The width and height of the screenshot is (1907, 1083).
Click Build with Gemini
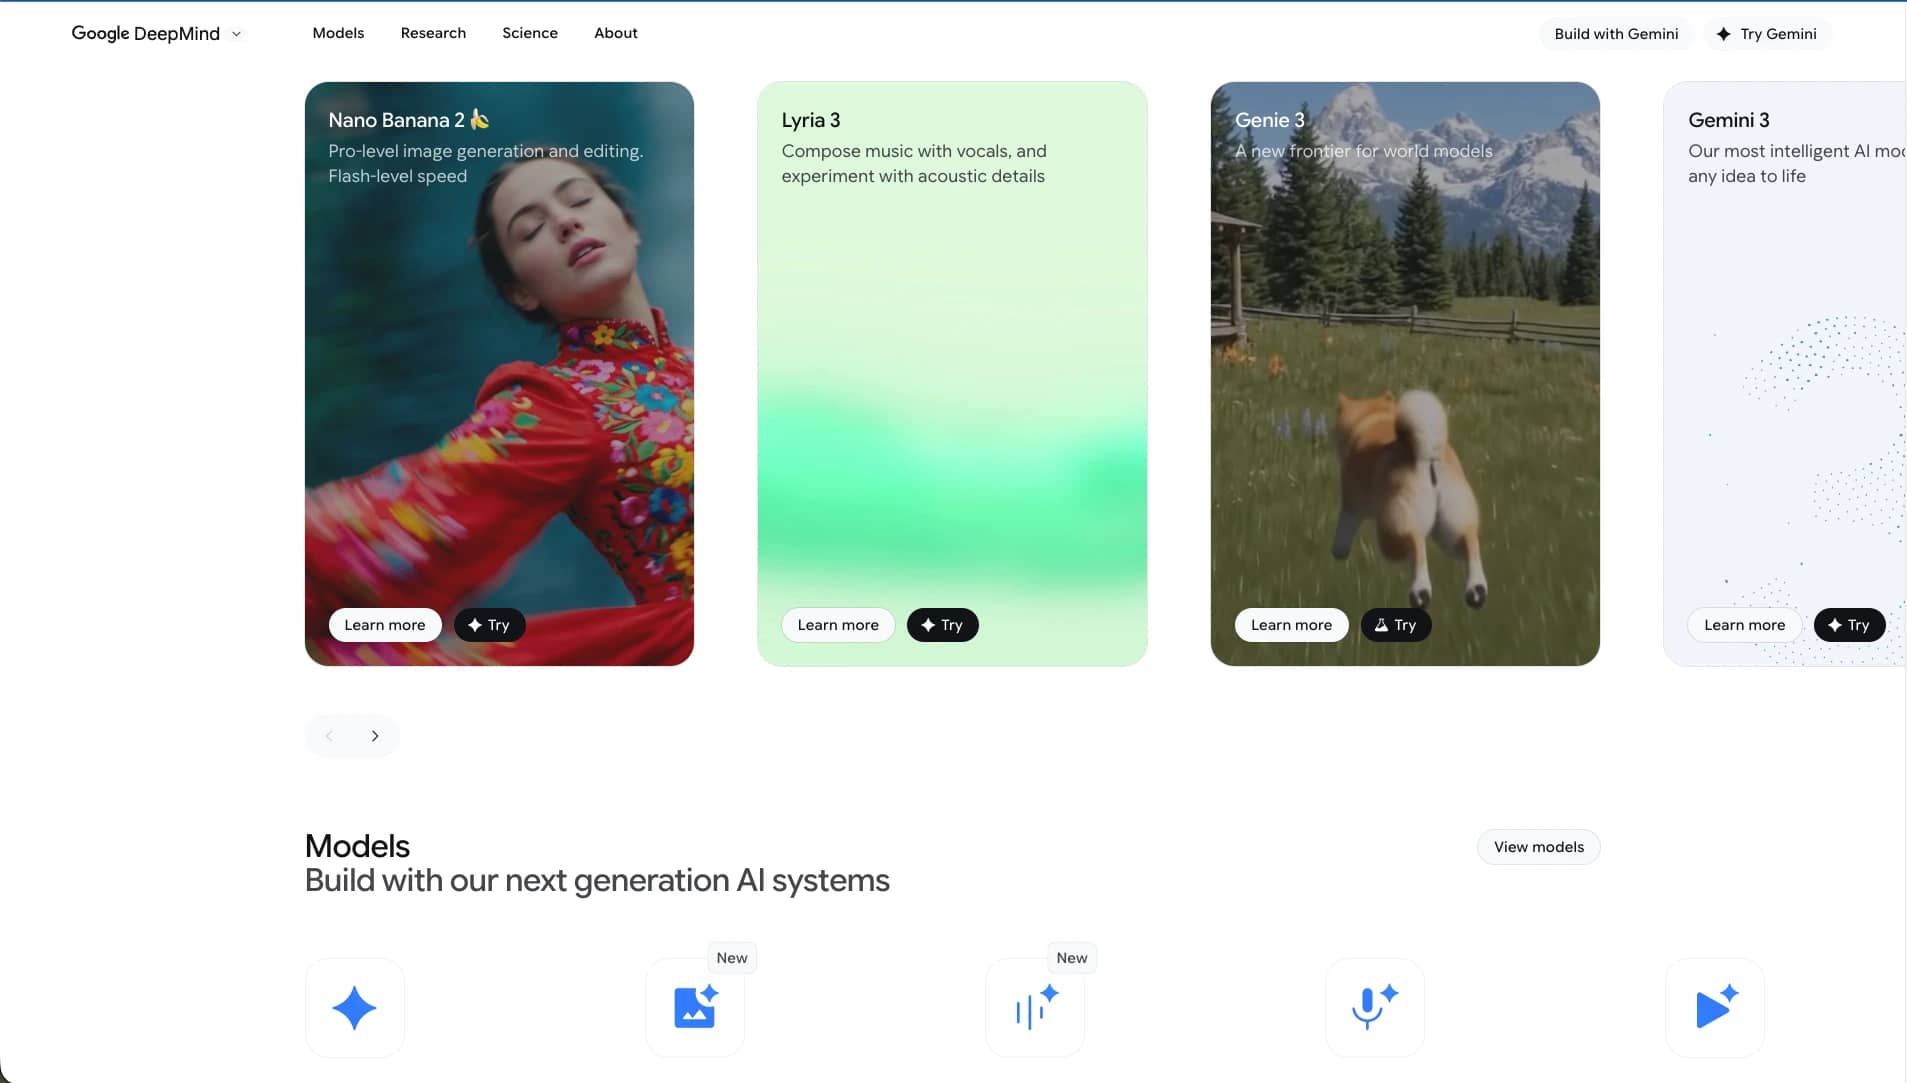click(x=1615, y=33)
